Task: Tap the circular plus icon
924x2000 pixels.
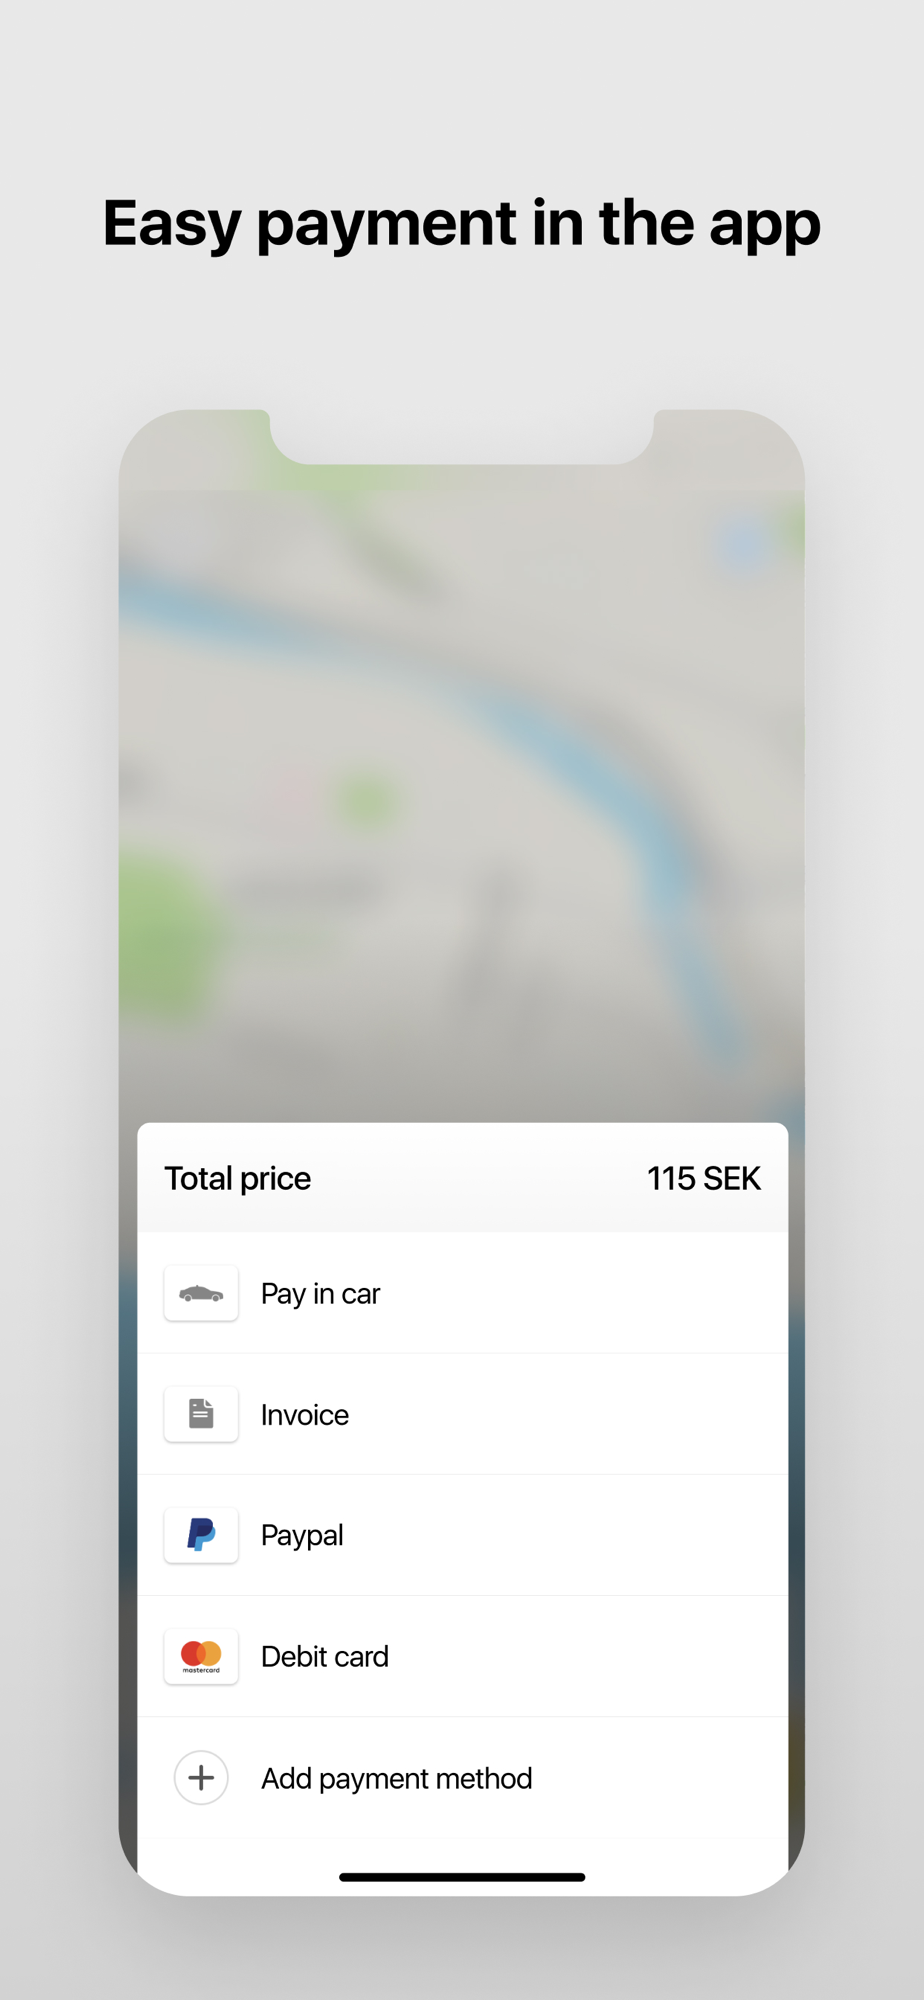Action: coord(201,1777)
